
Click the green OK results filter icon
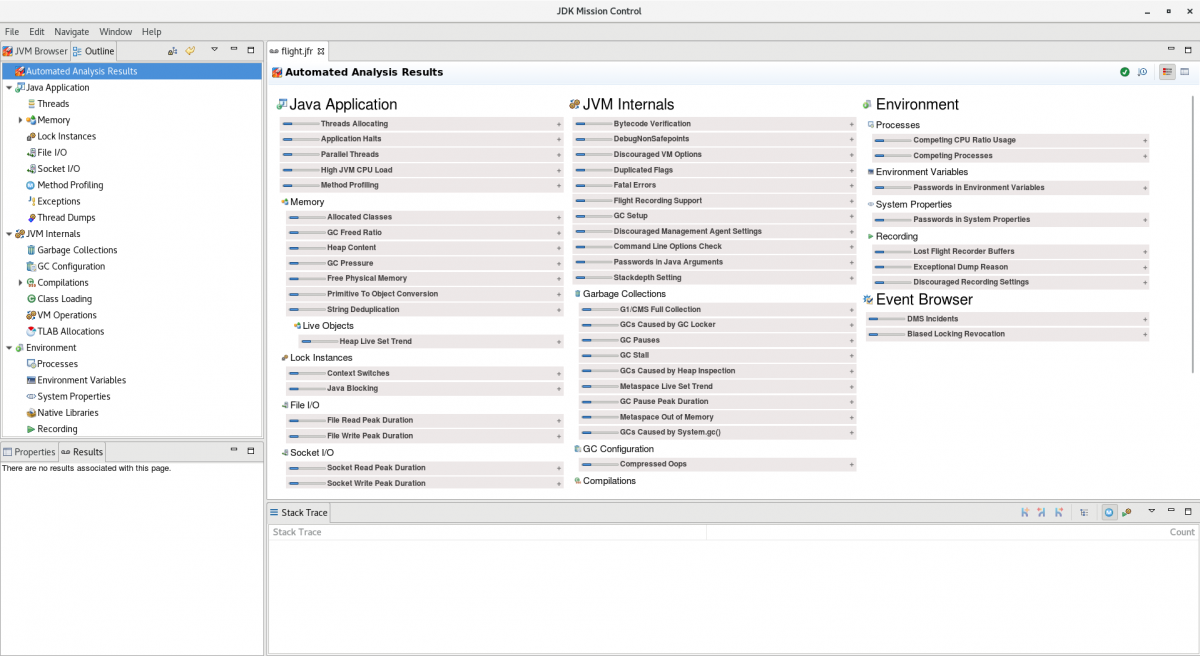(x=1125, y=71)
